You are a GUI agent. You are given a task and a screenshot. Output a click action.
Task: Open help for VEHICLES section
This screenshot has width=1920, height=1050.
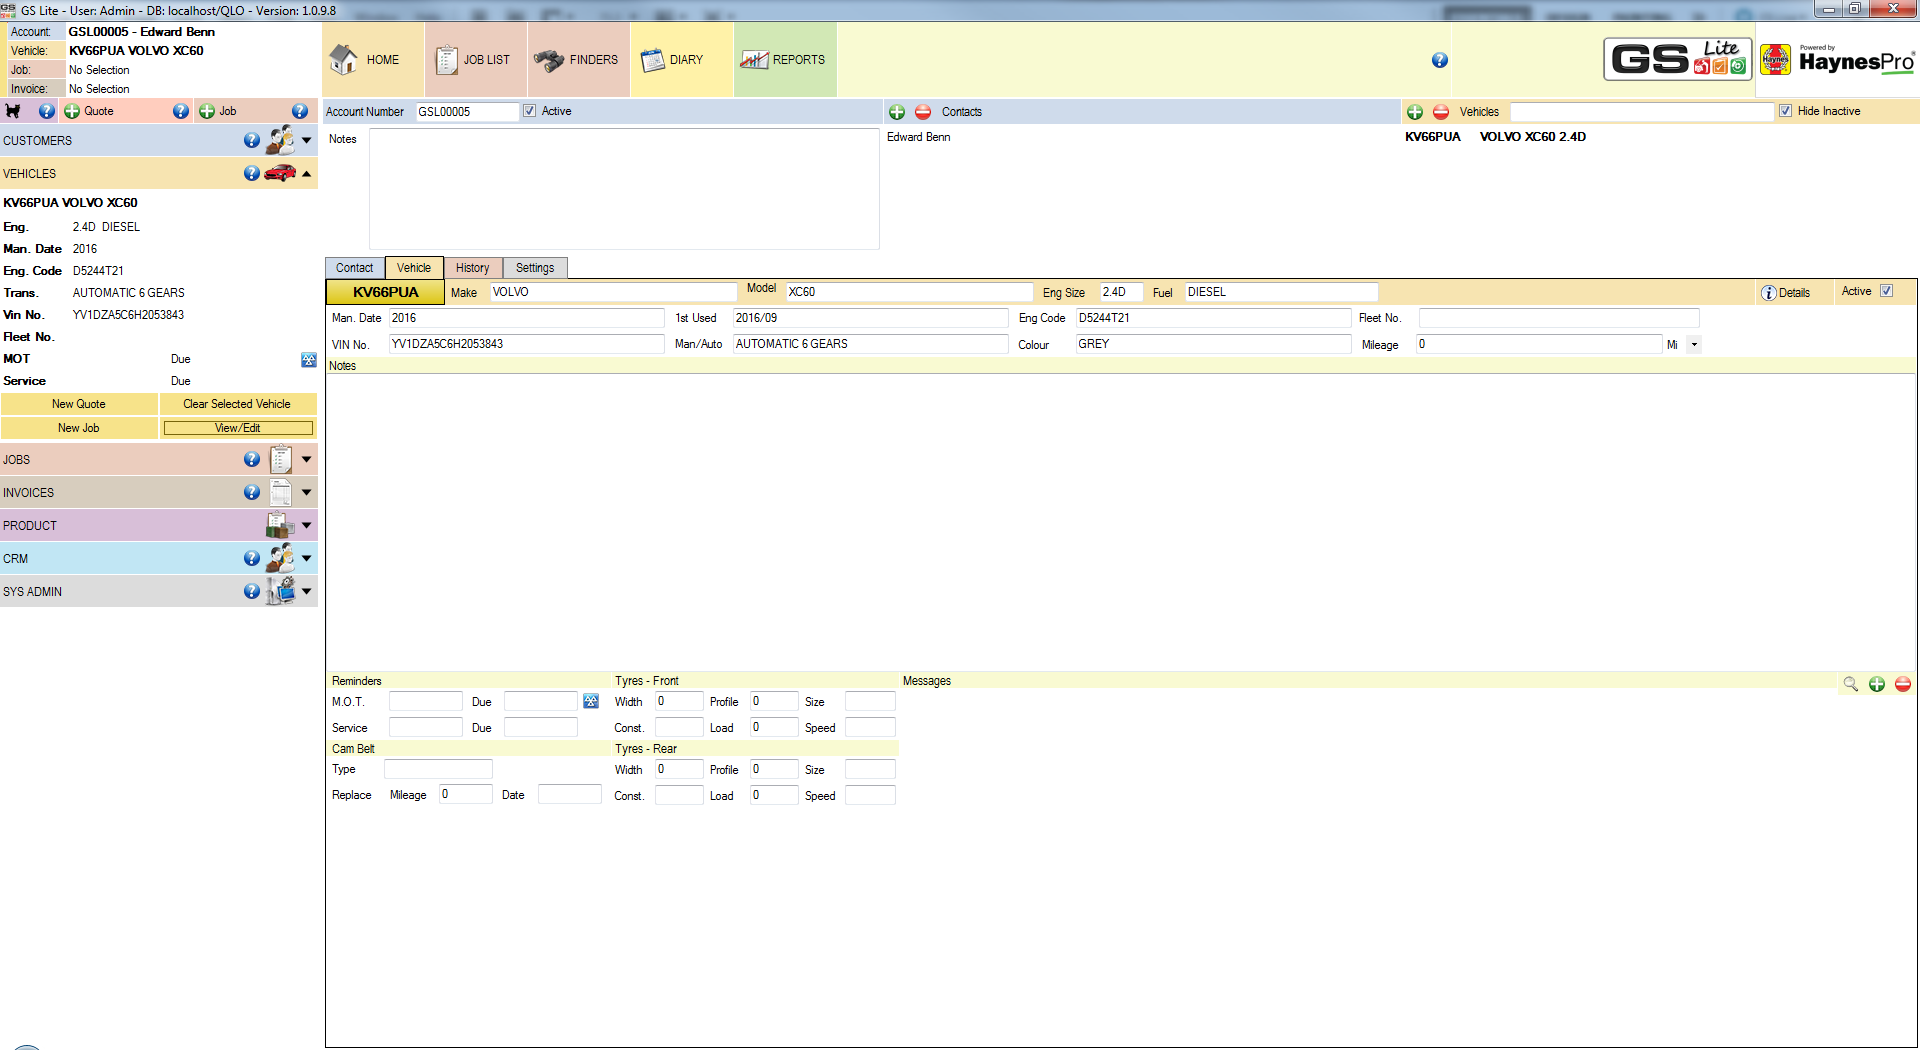pos(252,174)
